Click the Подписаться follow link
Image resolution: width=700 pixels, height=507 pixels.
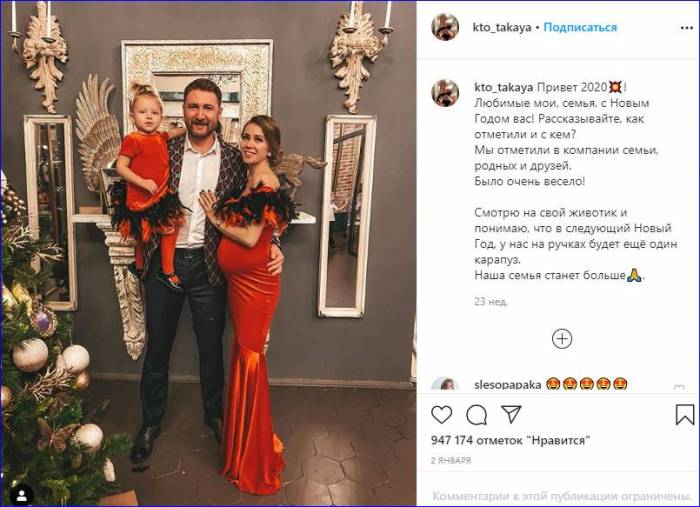(580, 27)
